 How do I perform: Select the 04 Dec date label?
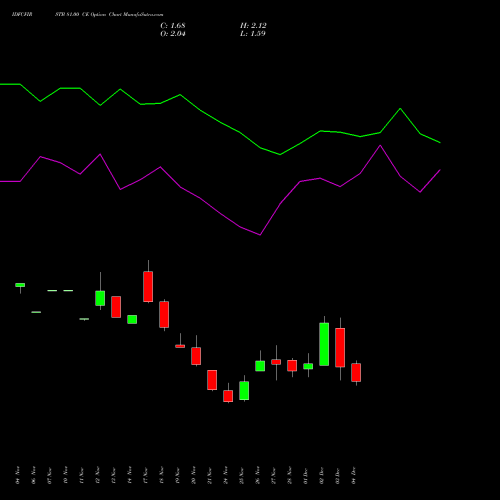point(354,475)
